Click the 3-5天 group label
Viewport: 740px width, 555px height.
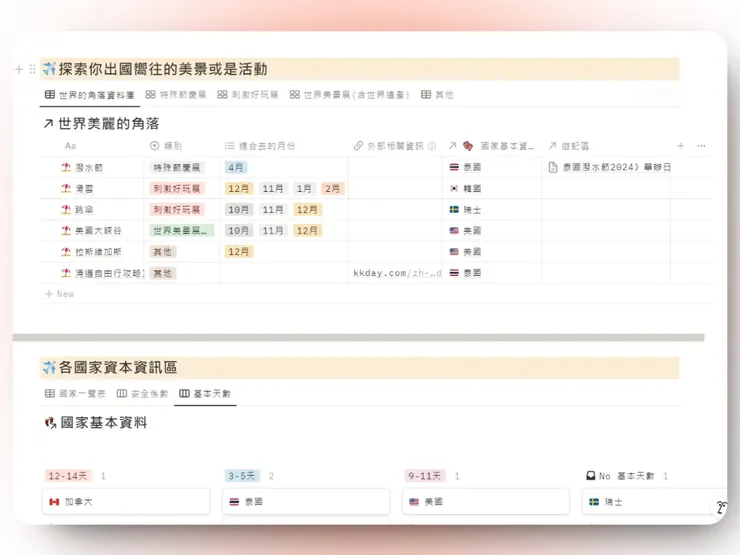(242, 476)
